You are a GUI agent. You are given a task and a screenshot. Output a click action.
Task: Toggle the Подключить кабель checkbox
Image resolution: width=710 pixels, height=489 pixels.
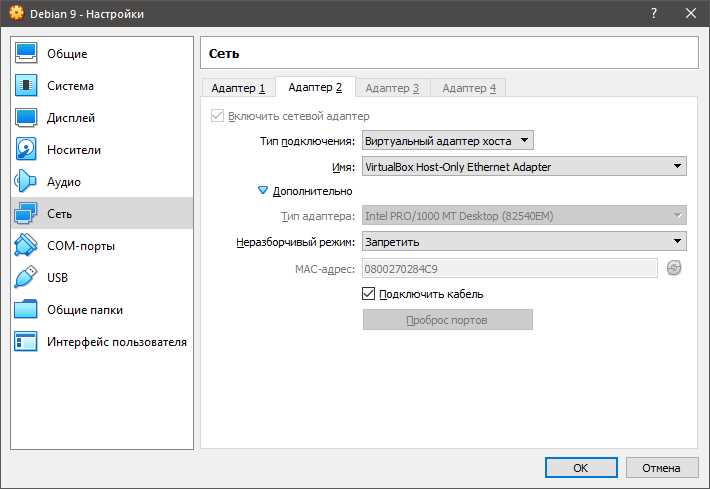coord(369,294)
